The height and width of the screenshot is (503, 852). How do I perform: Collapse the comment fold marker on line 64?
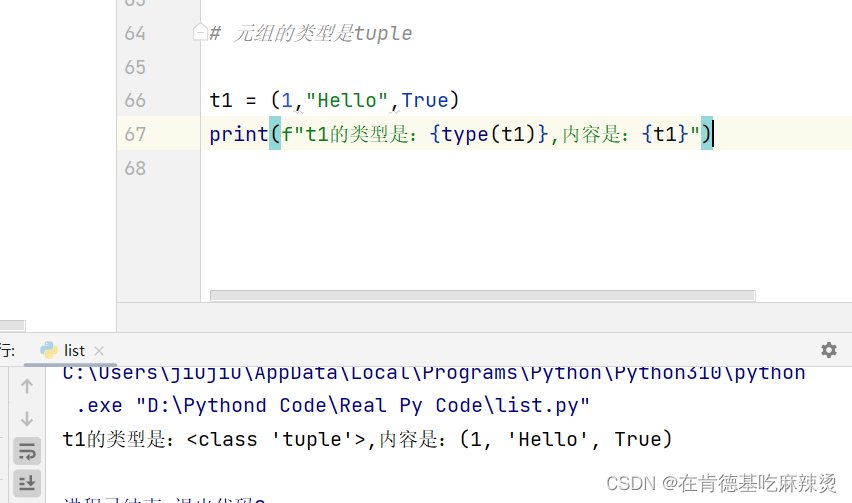200,33
